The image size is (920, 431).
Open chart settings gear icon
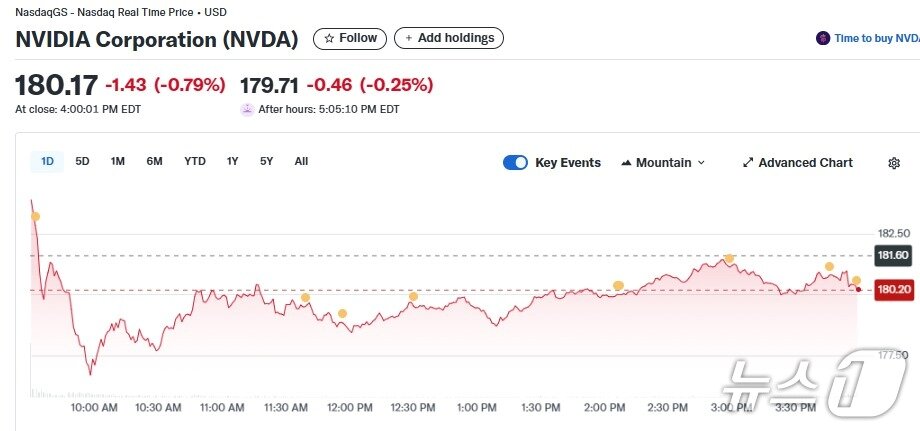click(x=894, y=163)
